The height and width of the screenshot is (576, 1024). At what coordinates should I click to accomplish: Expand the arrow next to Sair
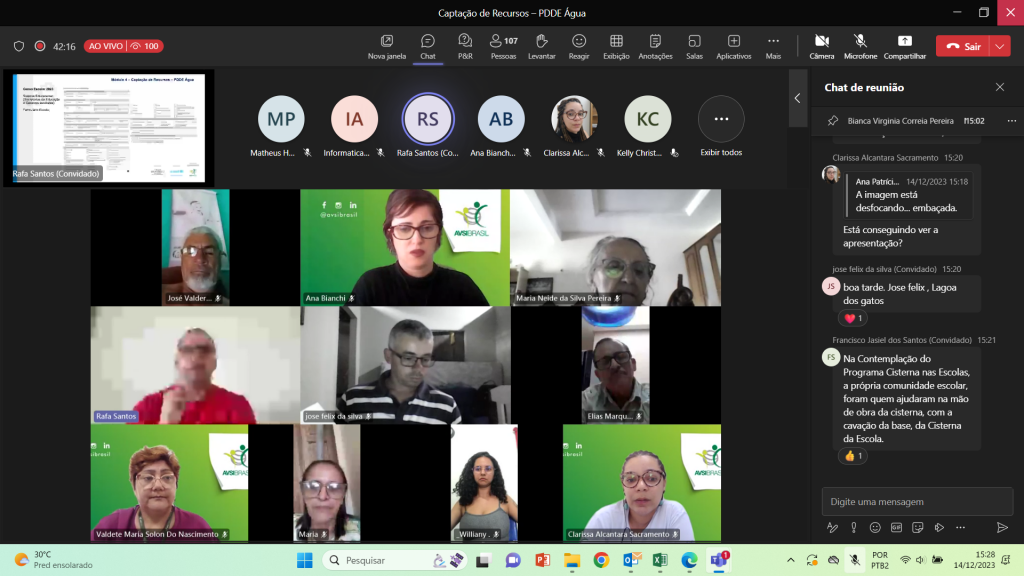pos(1000,46)
